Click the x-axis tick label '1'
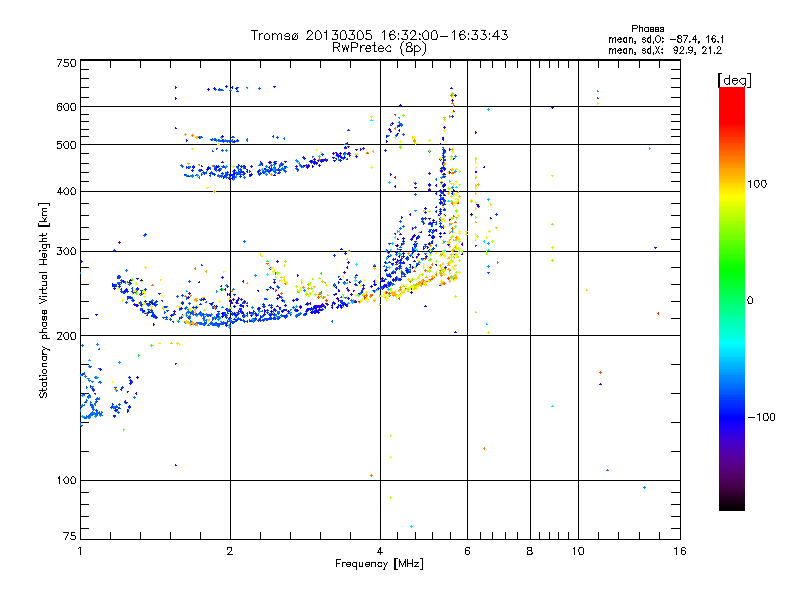This screenshot has height=600, width=800. click(80, 551)
